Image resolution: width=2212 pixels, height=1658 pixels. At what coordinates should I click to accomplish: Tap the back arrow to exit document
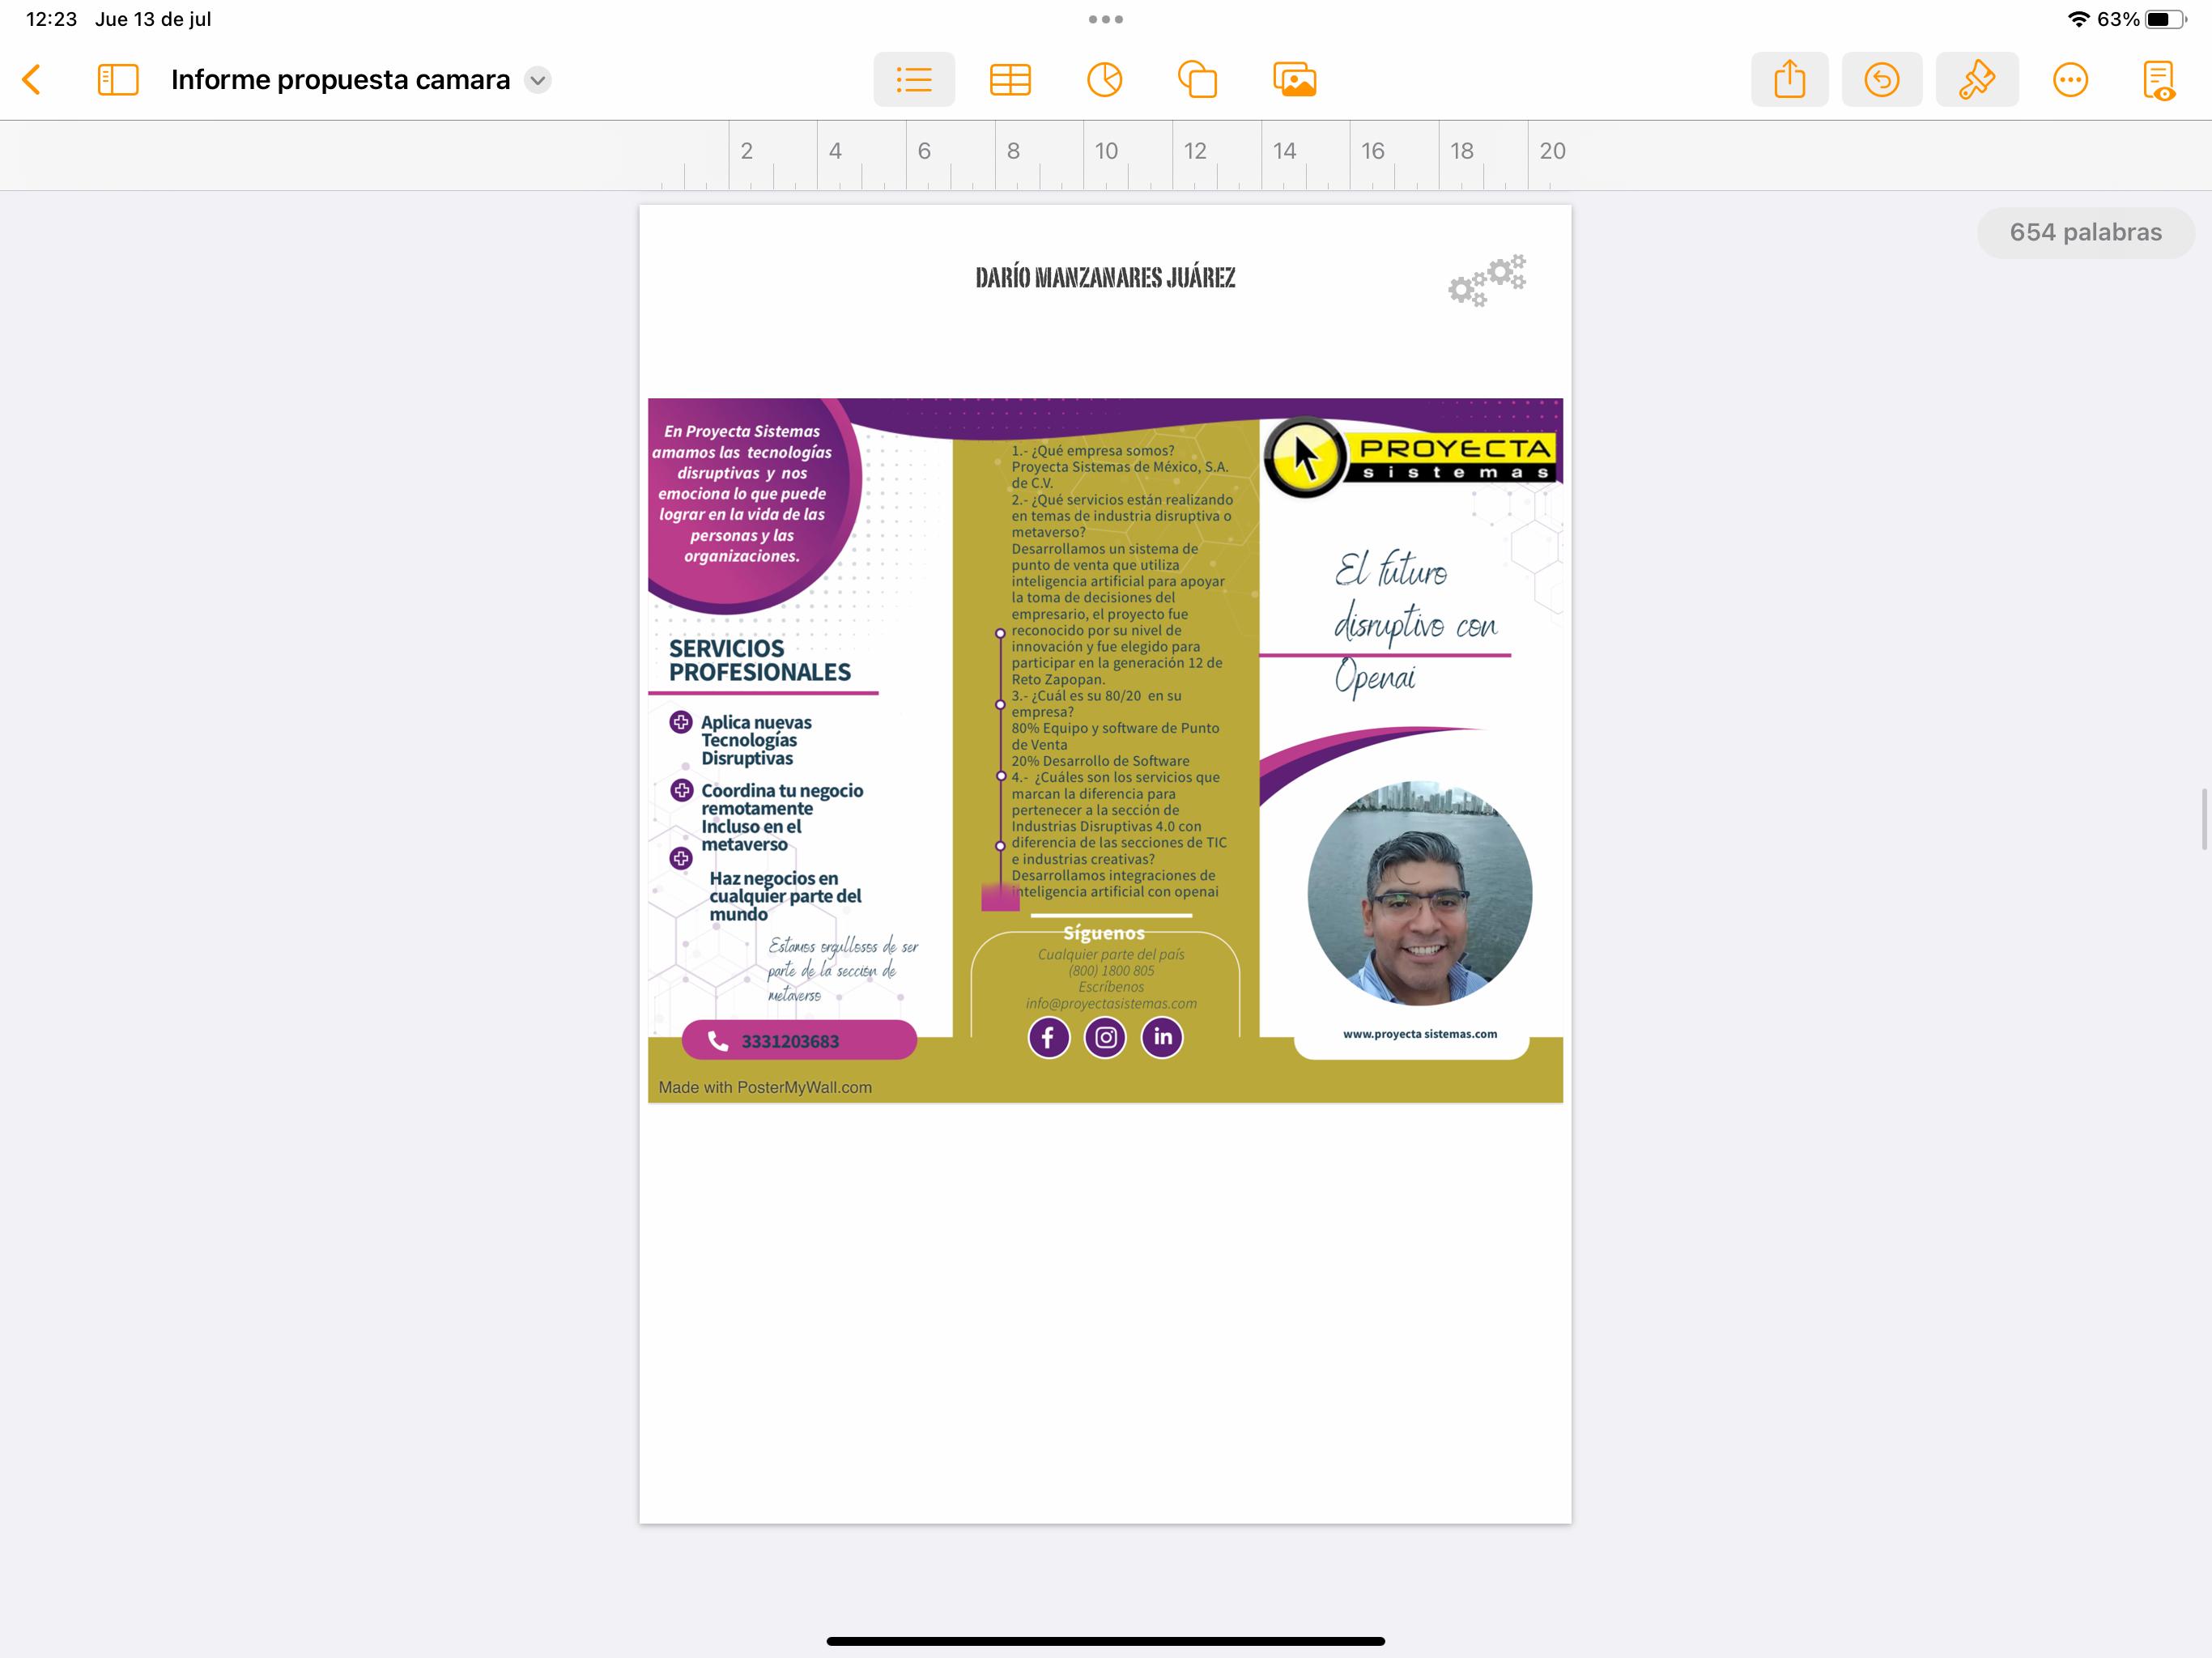tap(32, 80)
